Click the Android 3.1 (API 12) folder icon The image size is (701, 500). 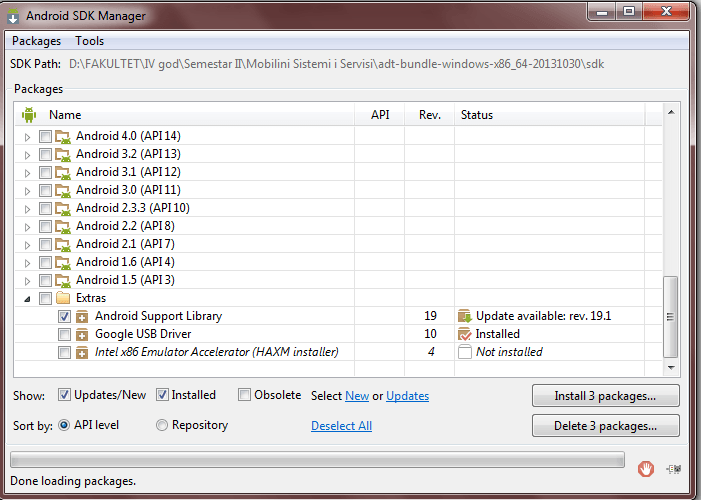click(x=63, y=172)
